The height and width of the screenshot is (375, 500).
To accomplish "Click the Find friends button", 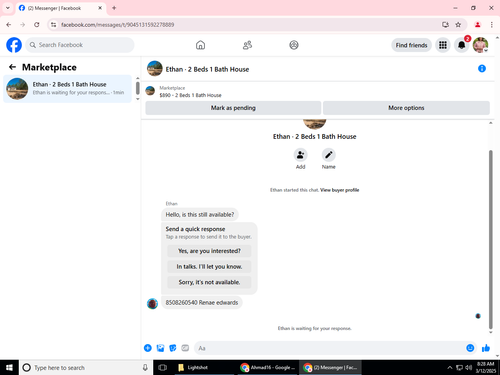I will [x=411, y=45].
